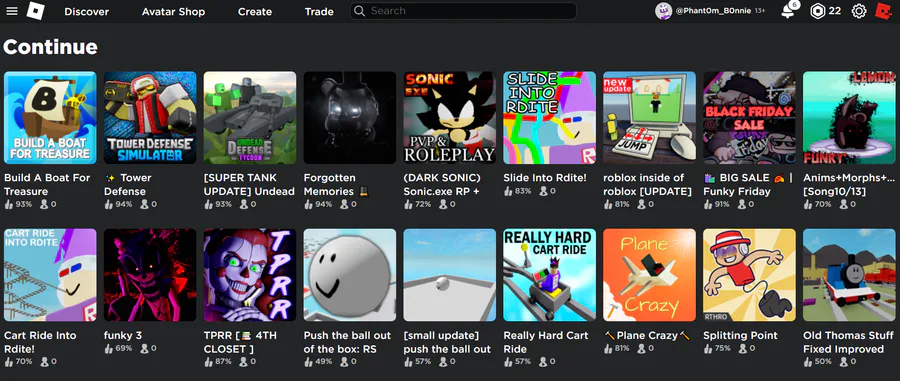Select the Create menu item
The width and height of the screenshot is (900, 381).
[255, 11]
